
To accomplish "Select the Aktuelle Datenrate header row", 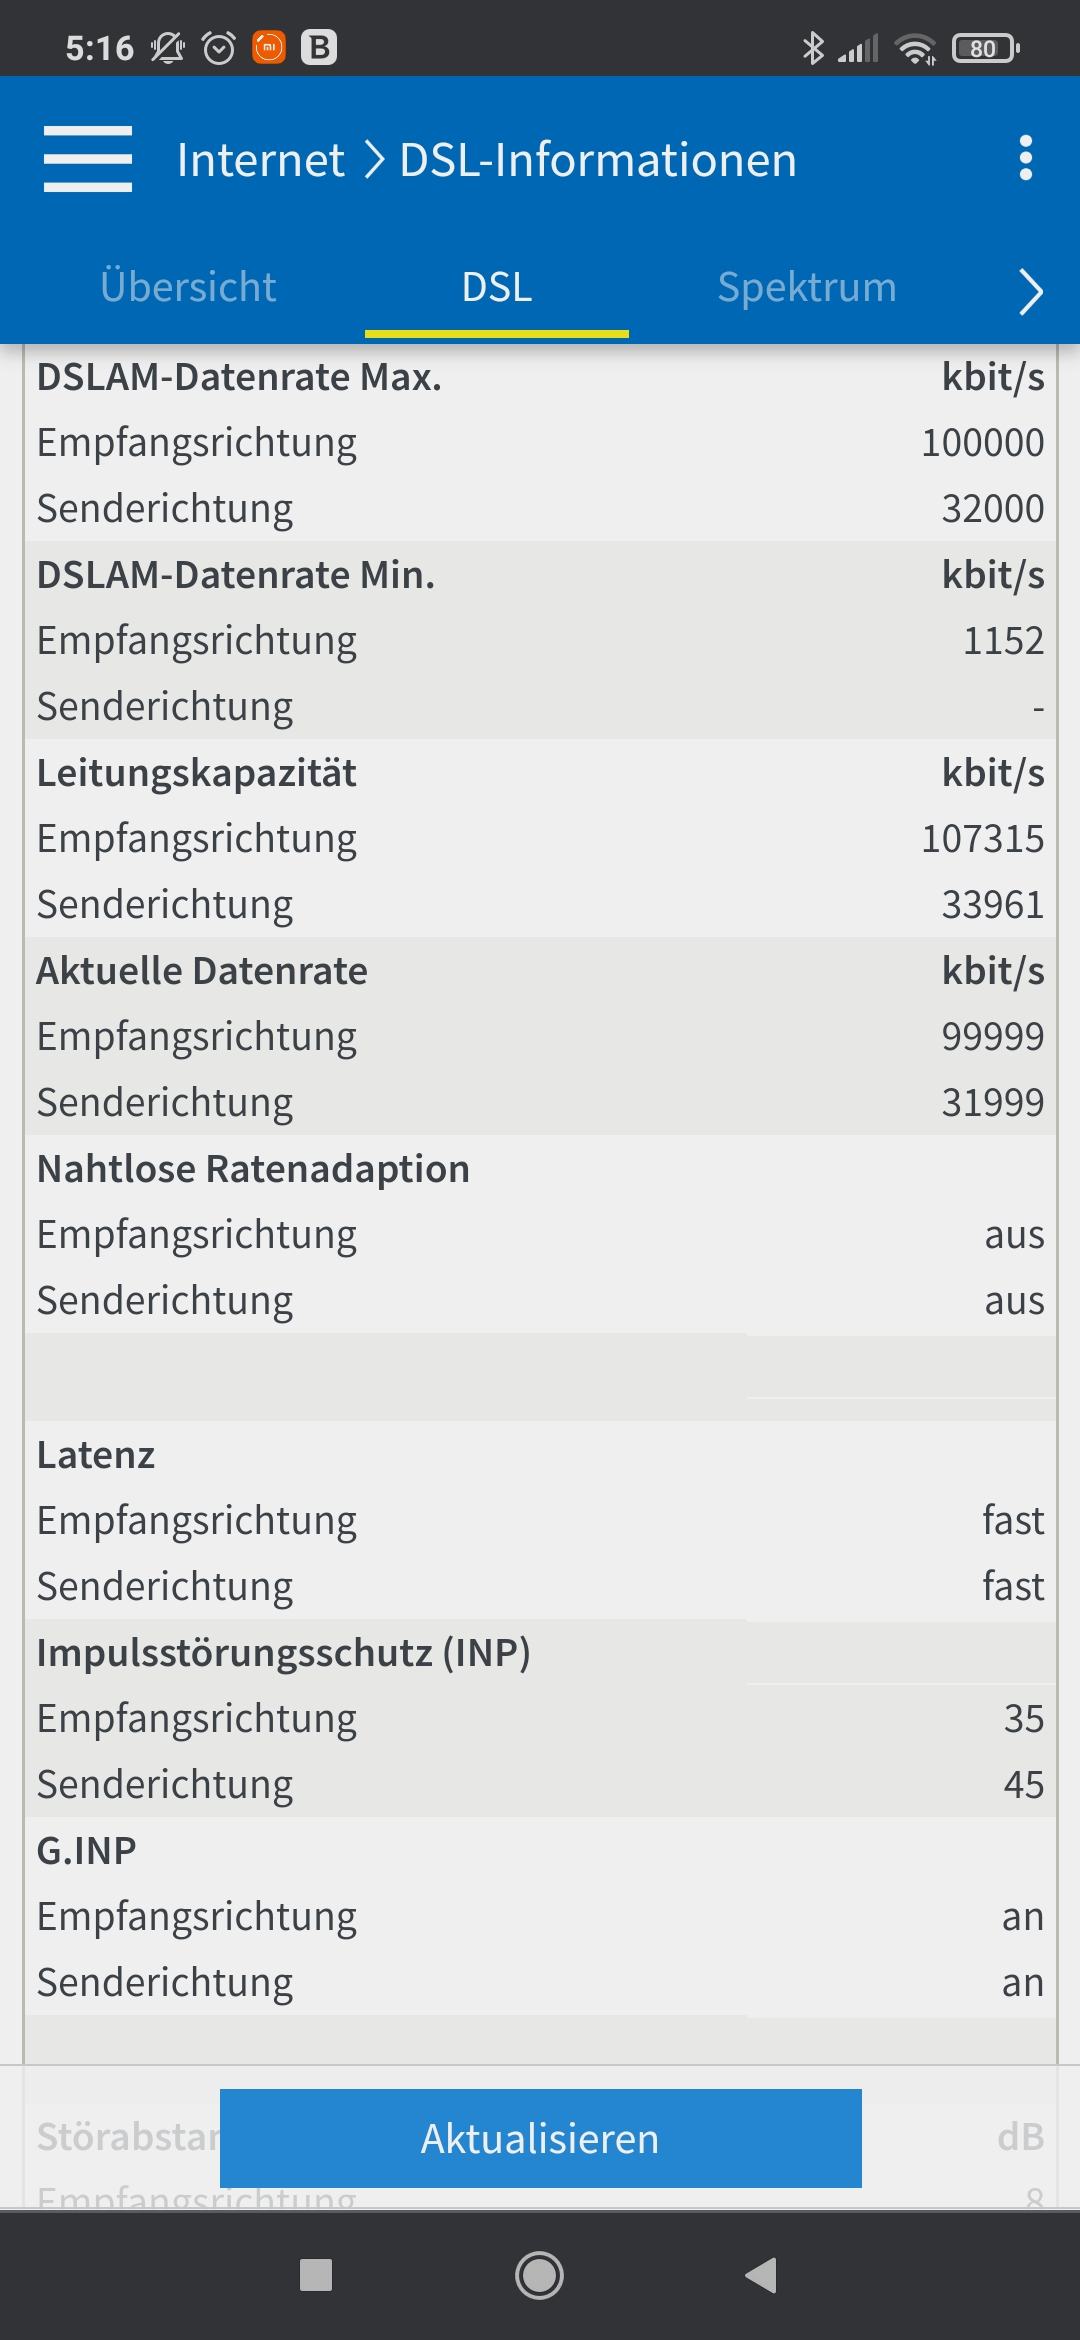I will 541,971.
